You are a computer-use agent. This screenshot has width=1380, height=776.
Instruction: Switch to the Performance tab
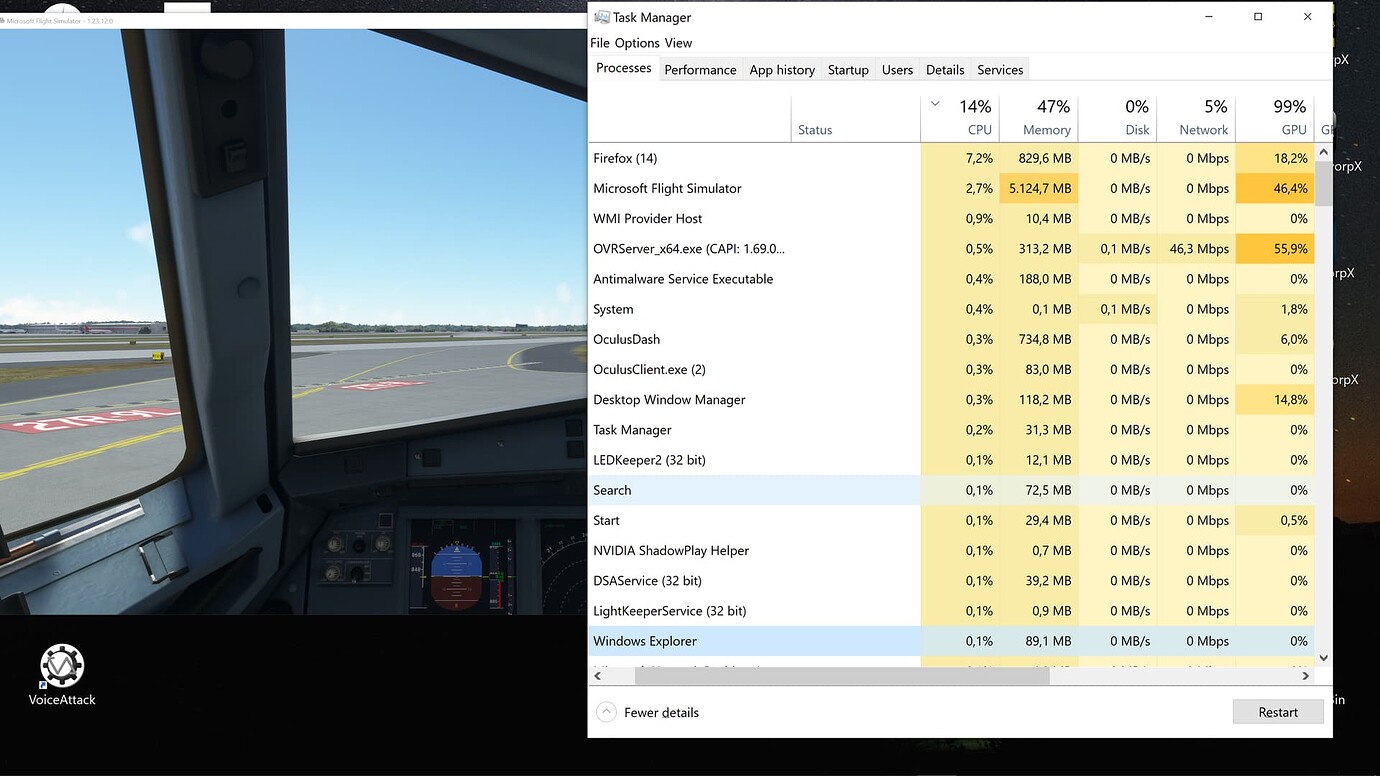tap(700, 69)
